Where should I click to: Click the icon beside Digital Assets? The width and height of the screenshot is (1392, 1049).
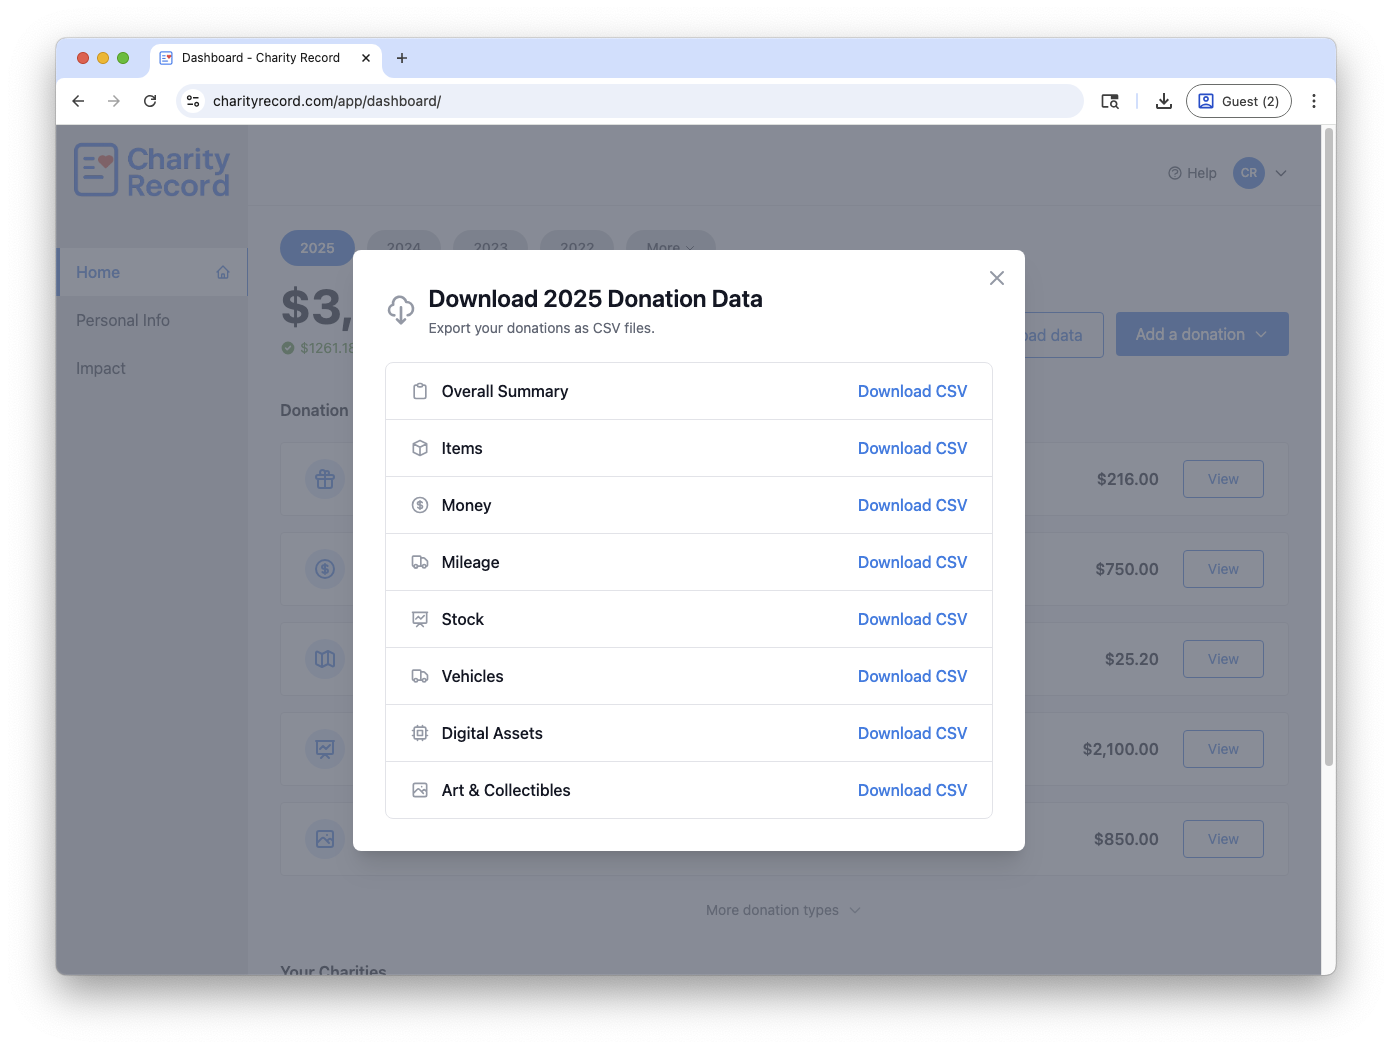420,733
